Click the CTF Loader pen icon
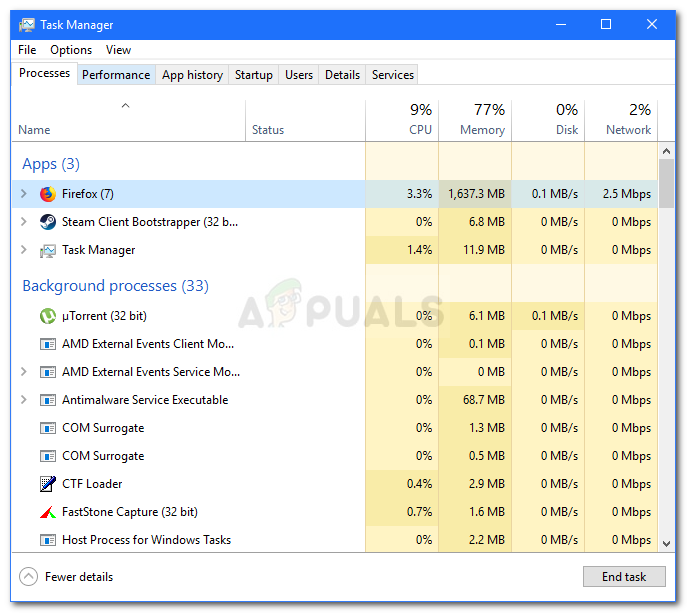 [48, 484]
